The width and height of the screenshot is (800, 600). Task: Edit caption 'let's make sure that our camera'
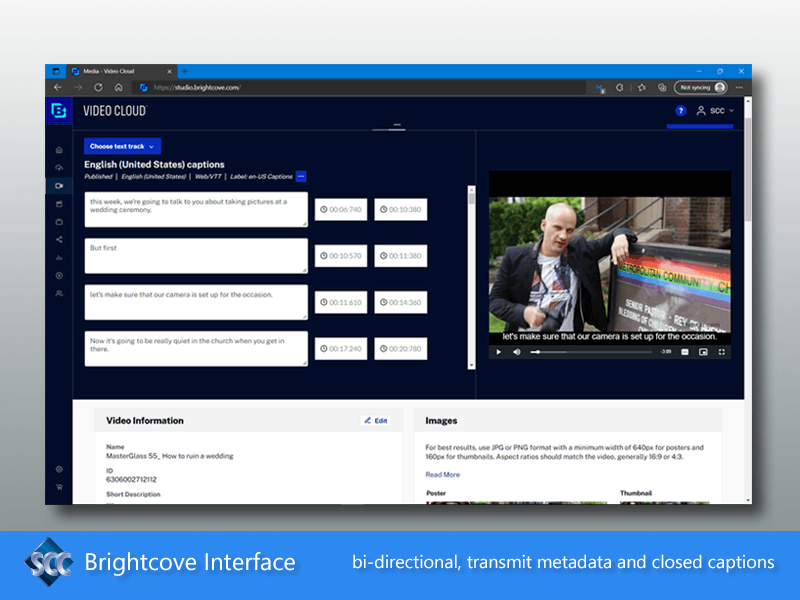point(196,303)
